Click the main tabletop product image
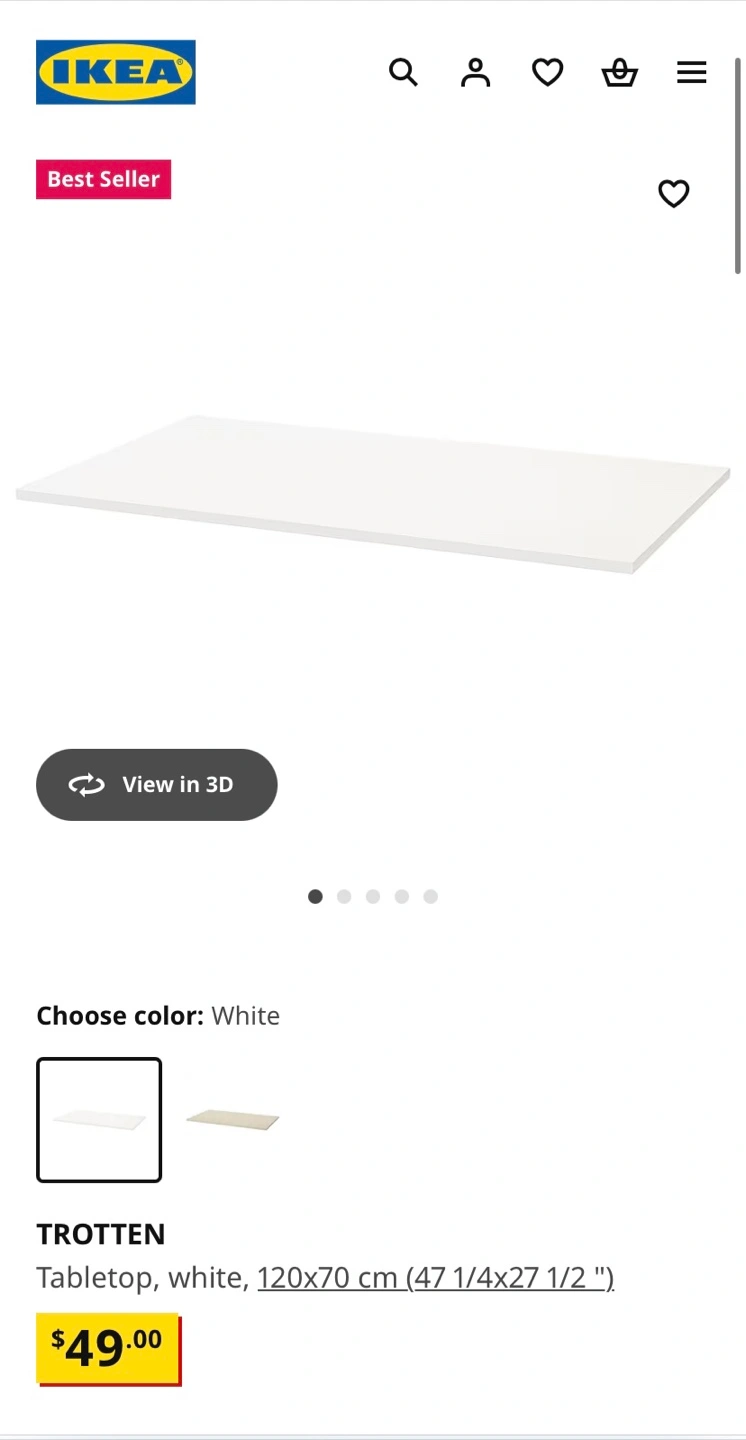This screenshot has height=1440, width=746. pyautogui.click(x=373, y=494)
